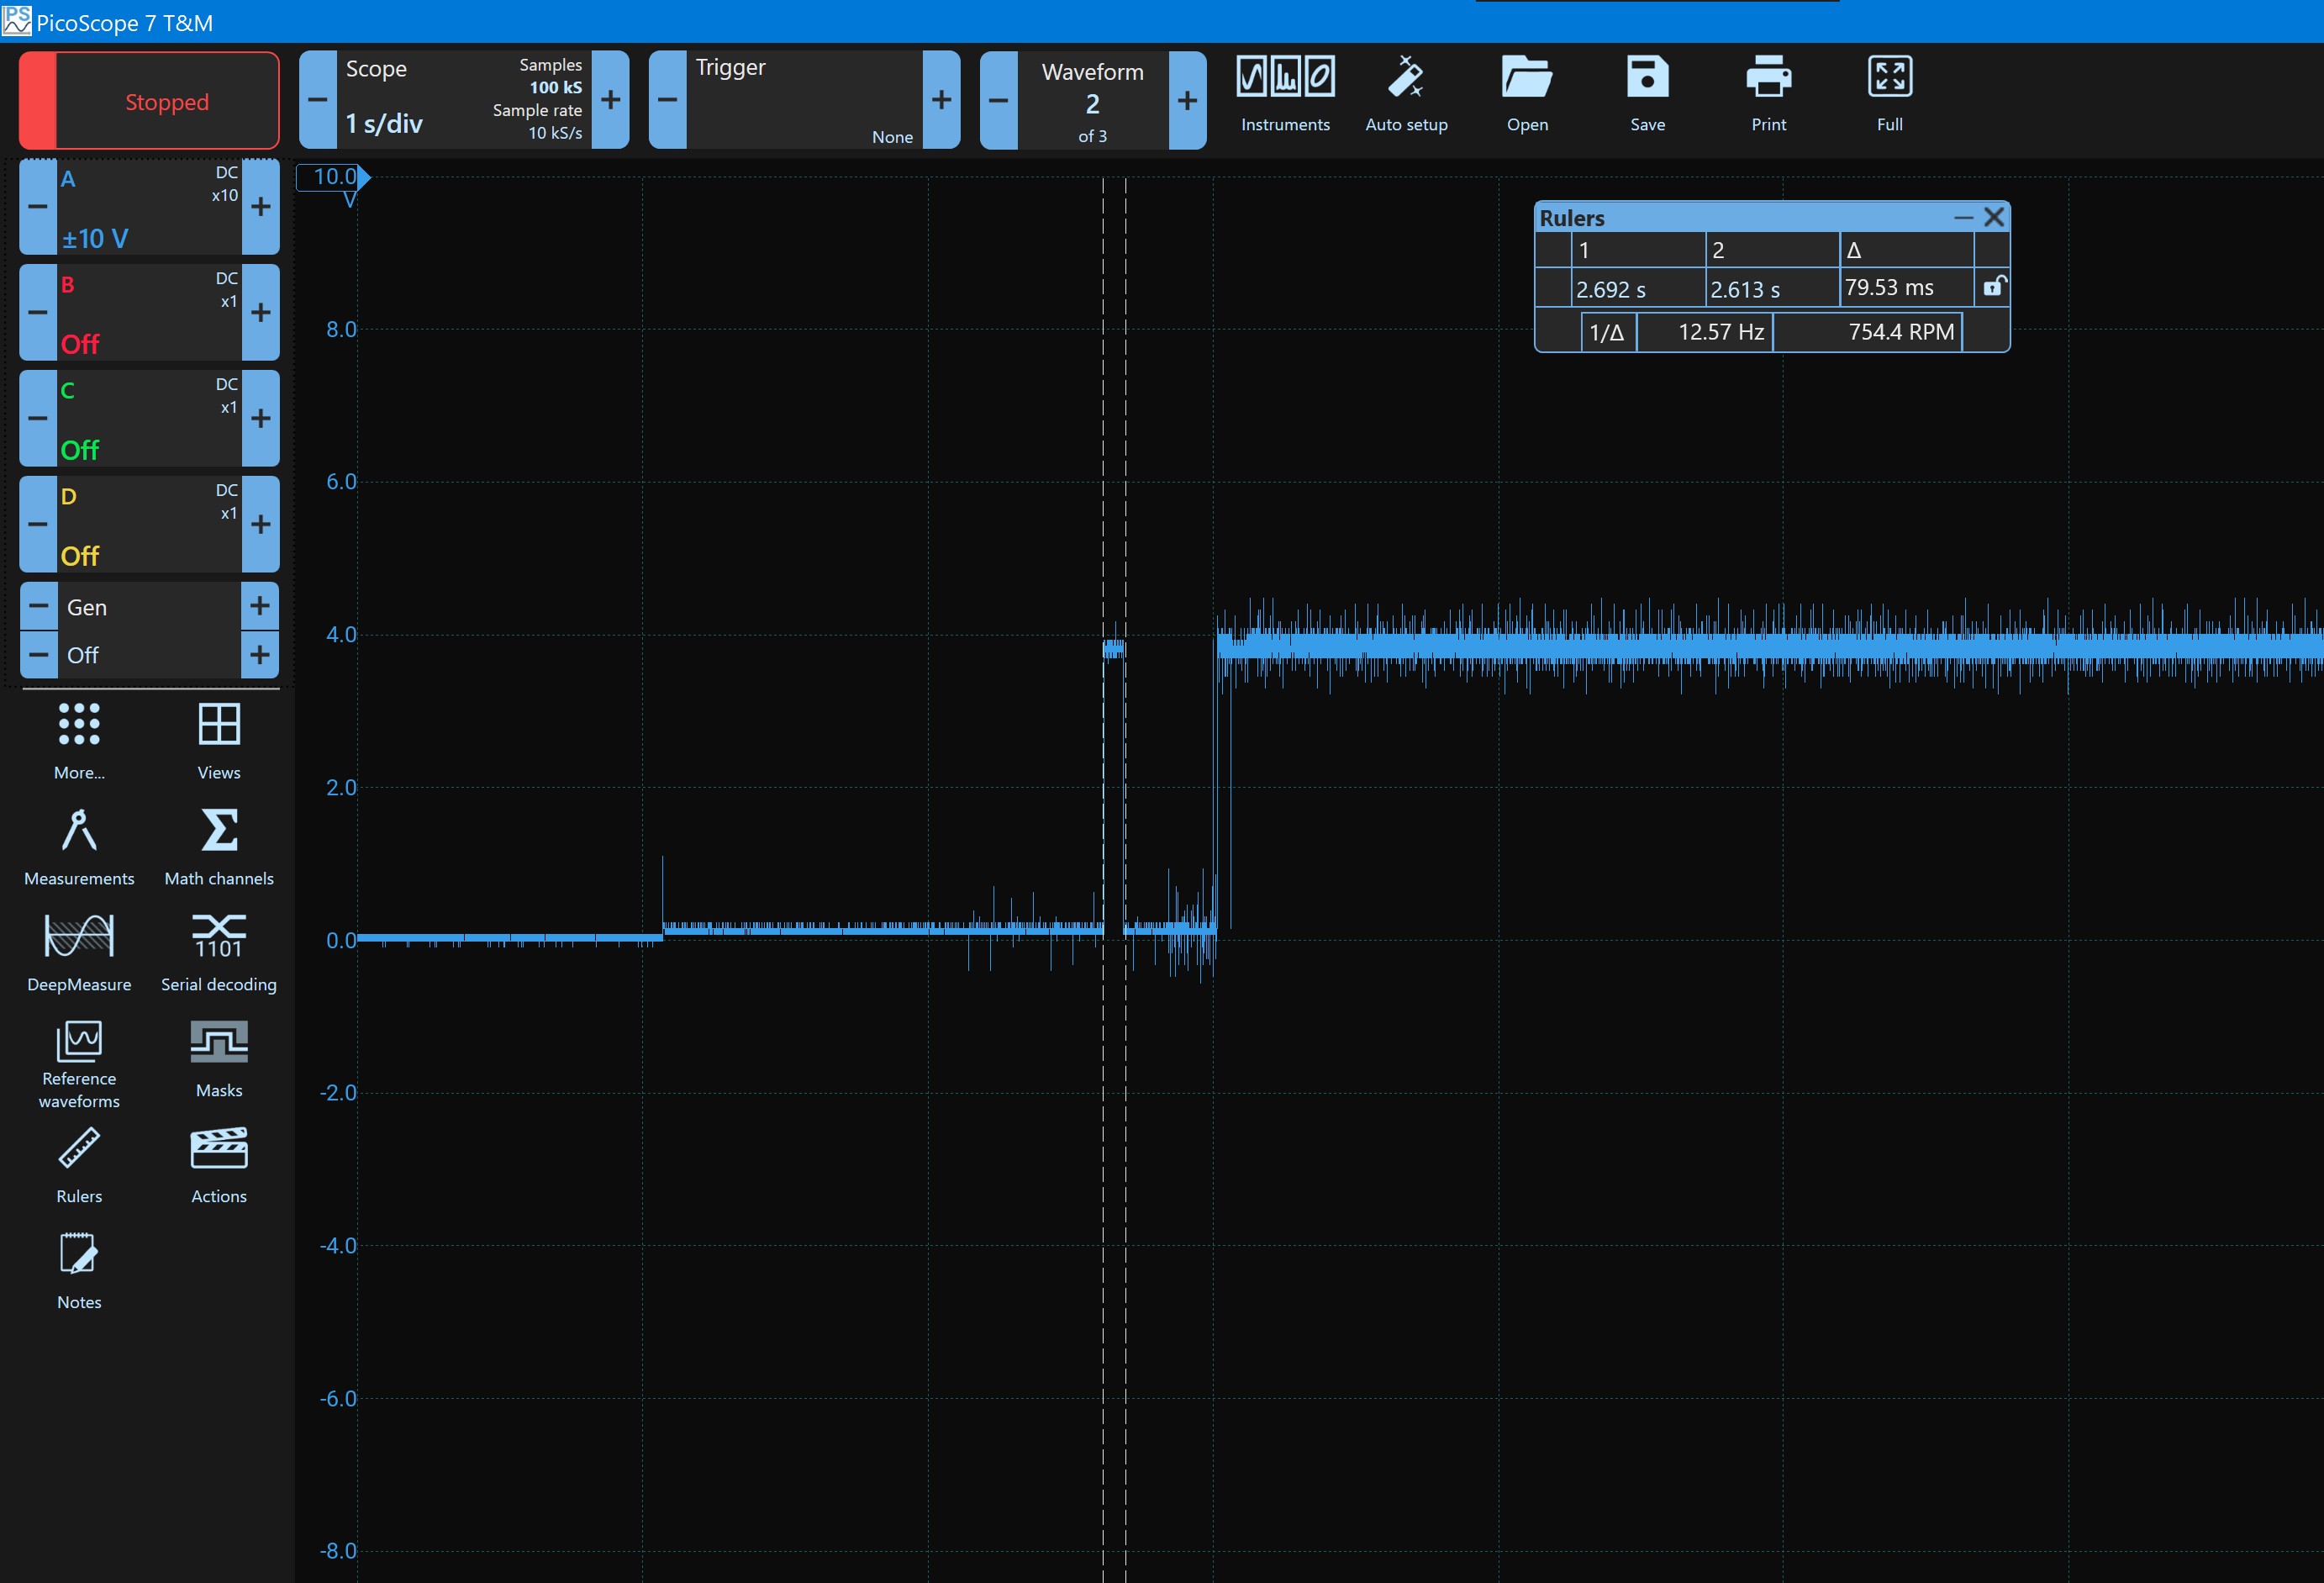Toggle the rulers lock icon

[1993, 287]
